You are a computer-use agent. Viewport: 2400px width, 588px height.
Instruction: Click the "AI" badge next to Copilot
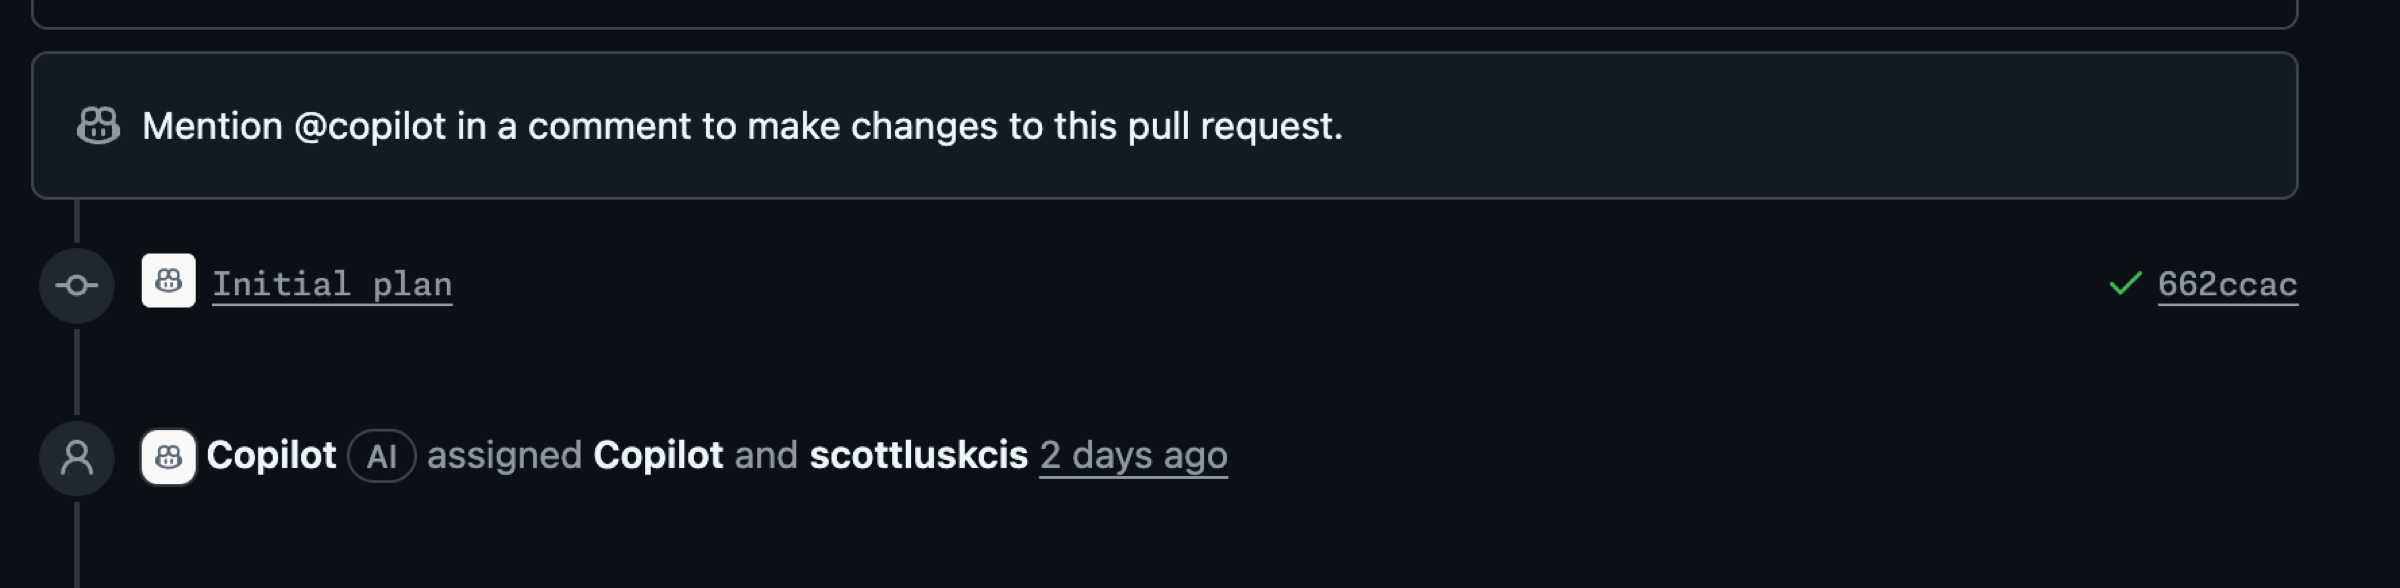pos(381,457)
